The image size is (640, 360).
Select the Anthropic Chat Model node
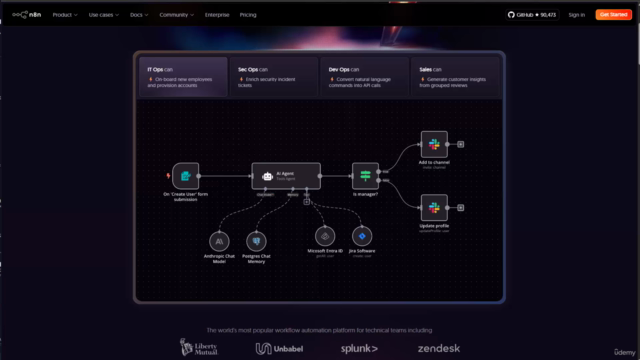click(219, 241)
